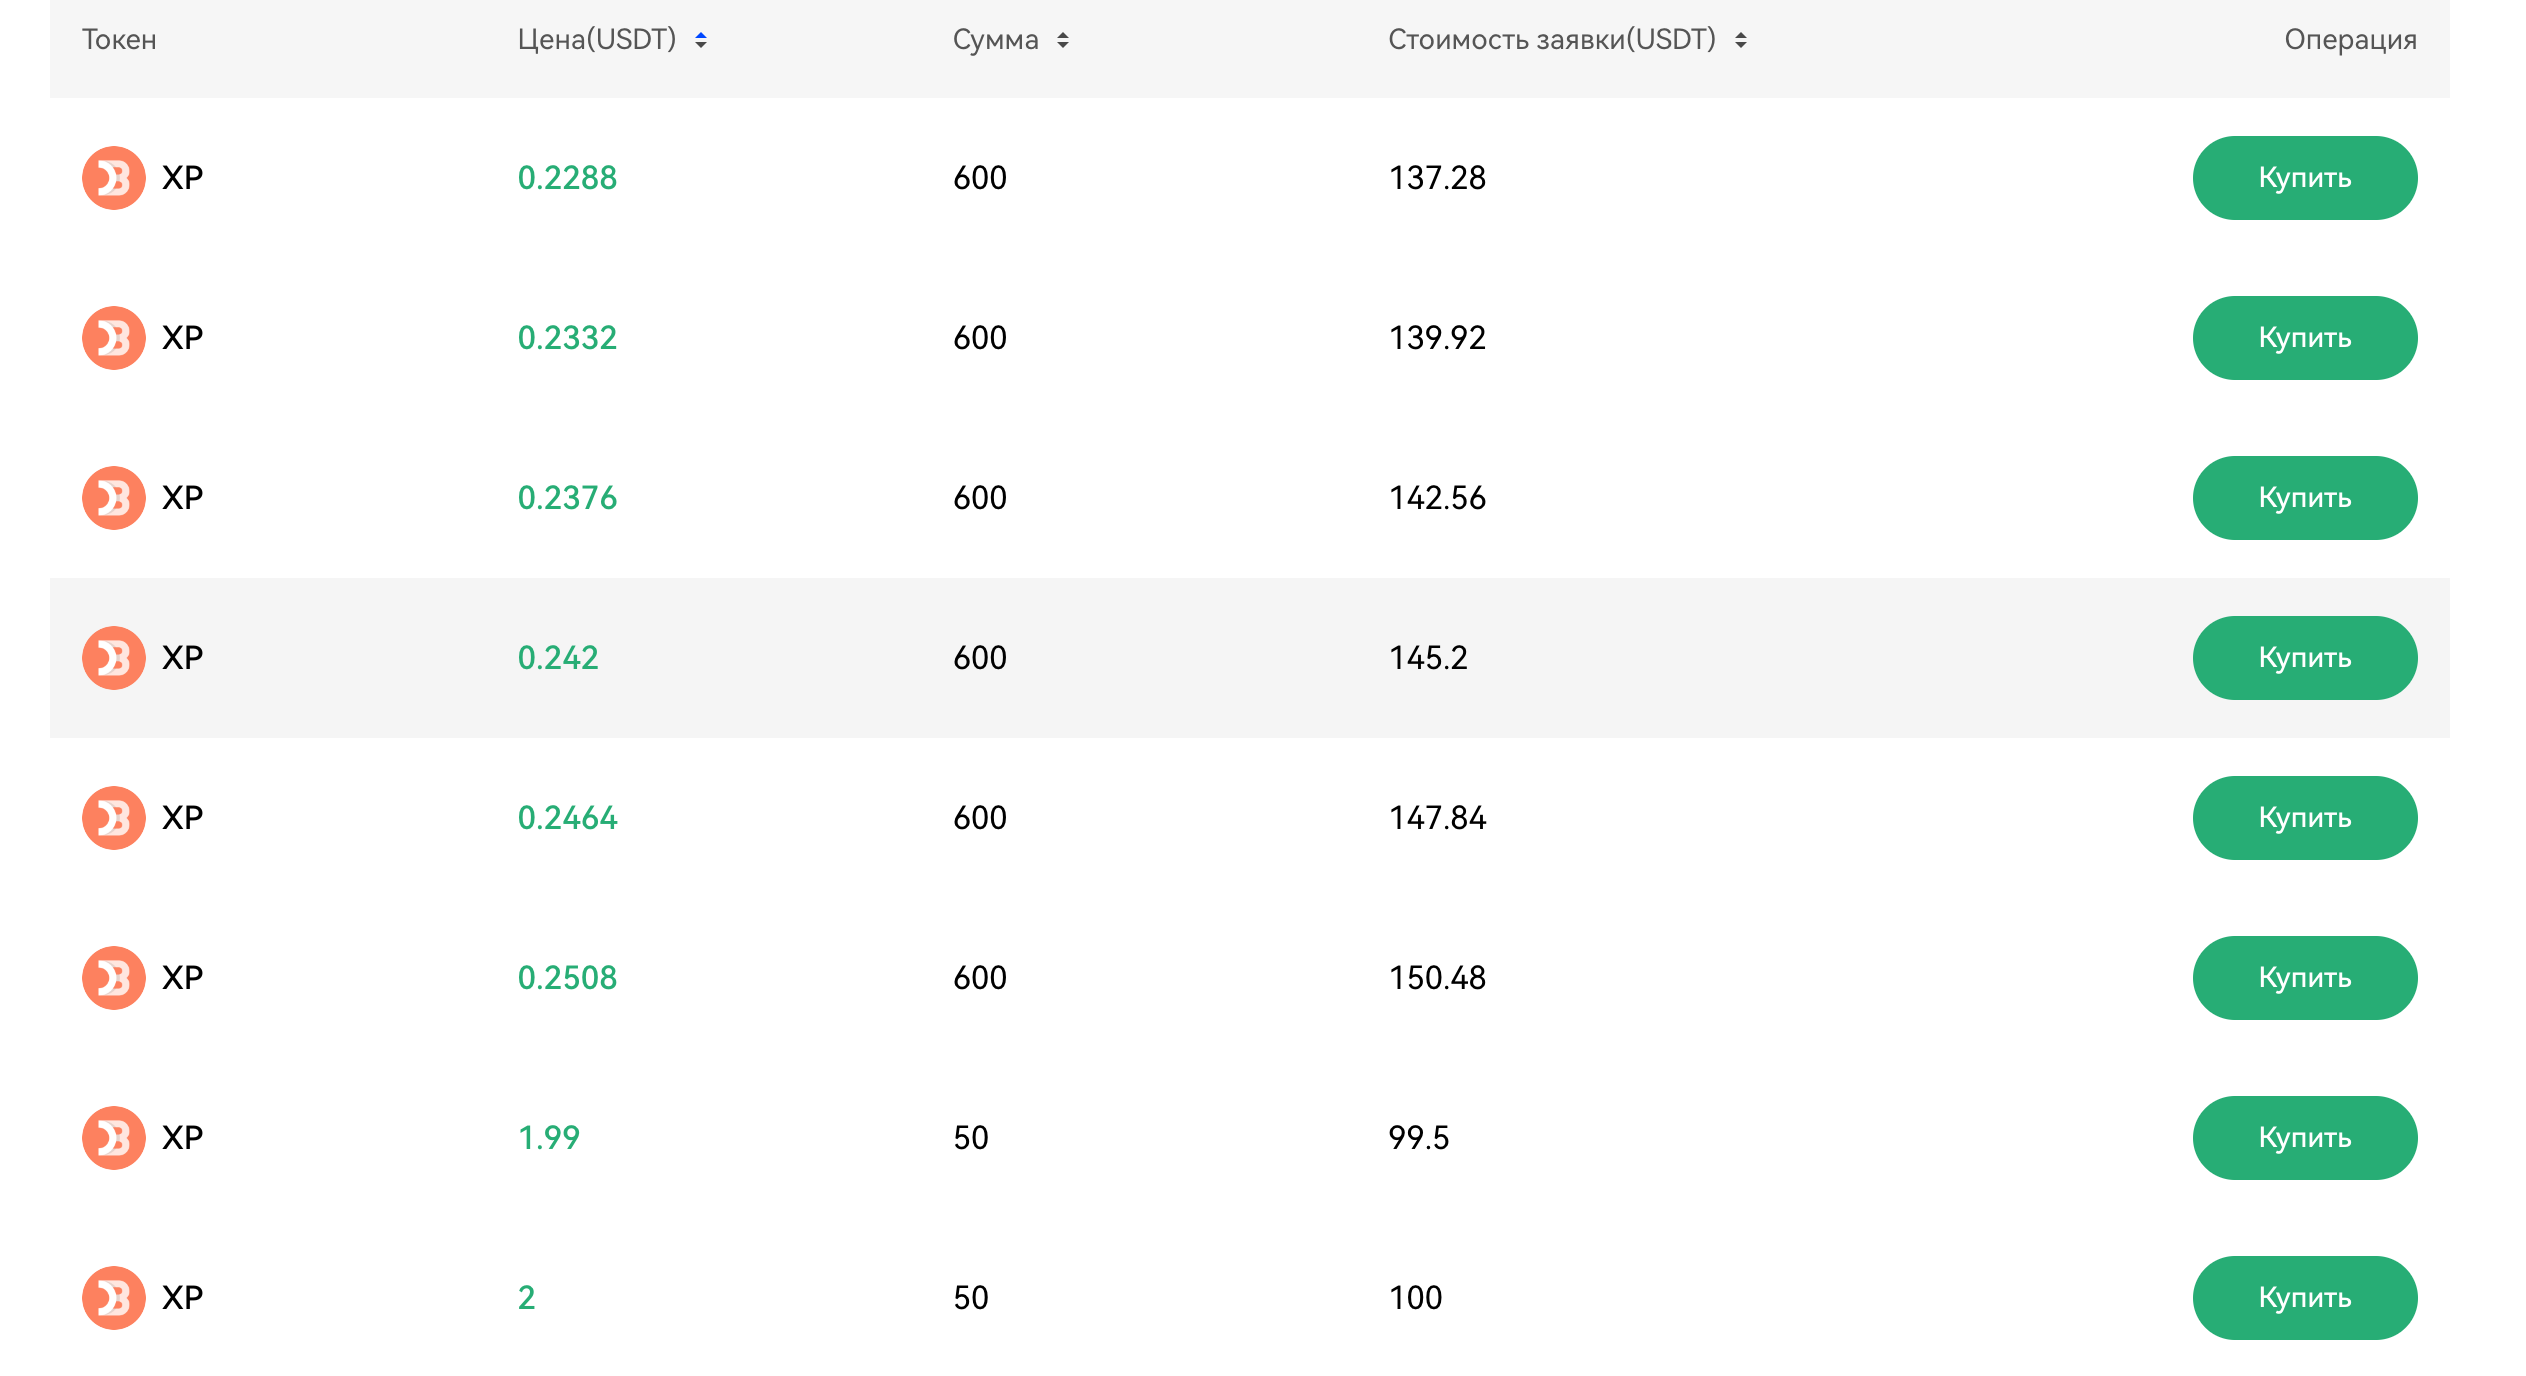Buy the 100 USDT order priced 2
The image size is (2526, 1376).
2305,1298
